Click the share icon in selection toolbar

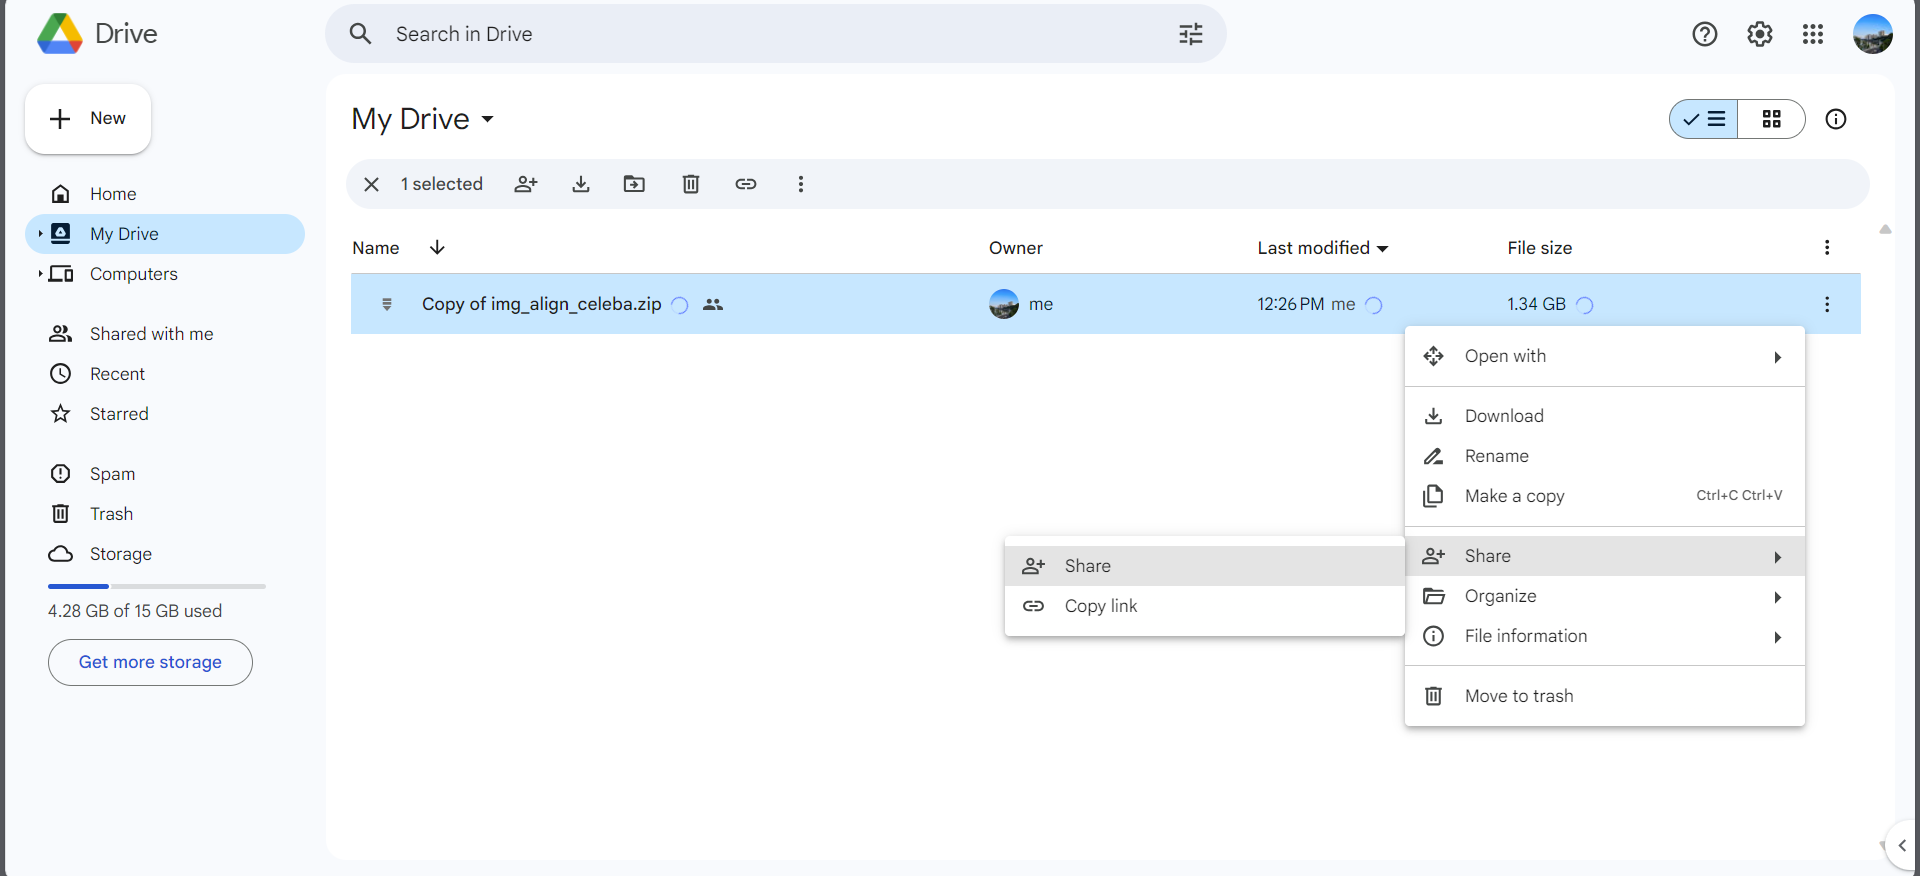(526, 184)
